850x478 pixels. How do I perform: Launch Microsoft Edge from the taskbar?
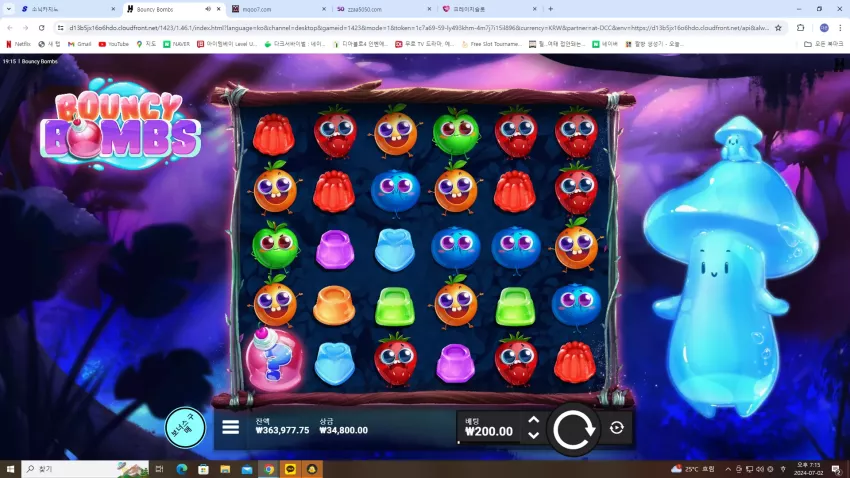[182, 469]
